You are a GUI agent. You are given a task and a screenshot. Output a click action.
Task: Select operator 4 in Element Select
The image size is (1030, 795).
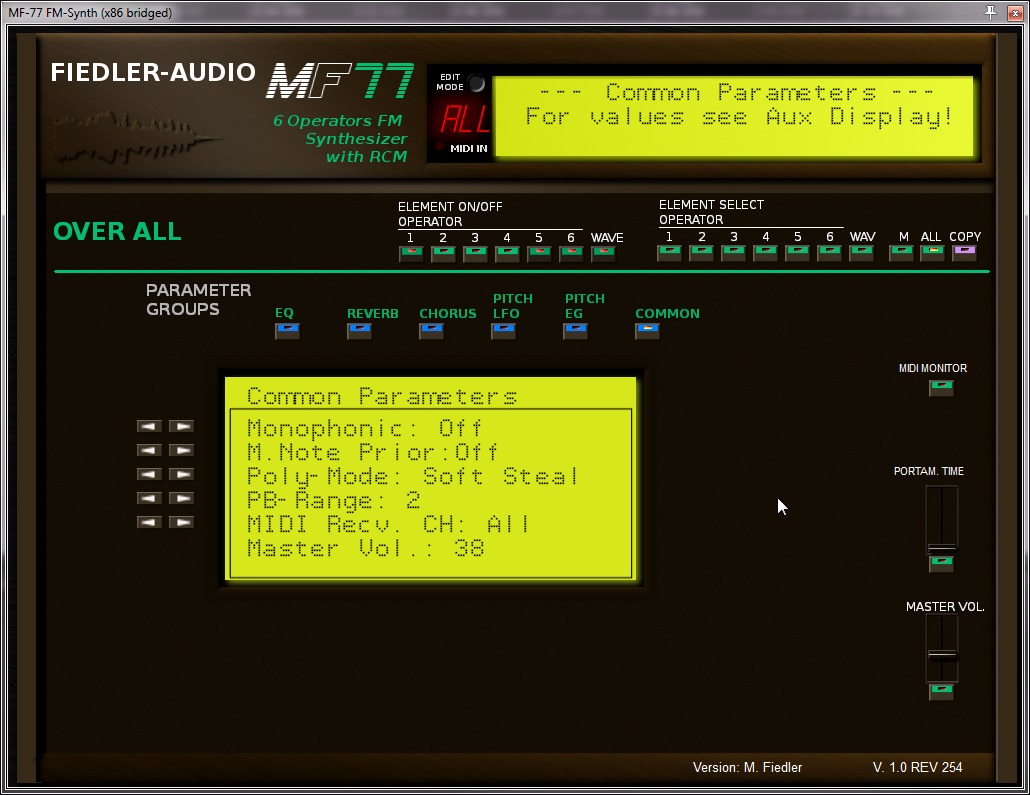click(765, 253)
